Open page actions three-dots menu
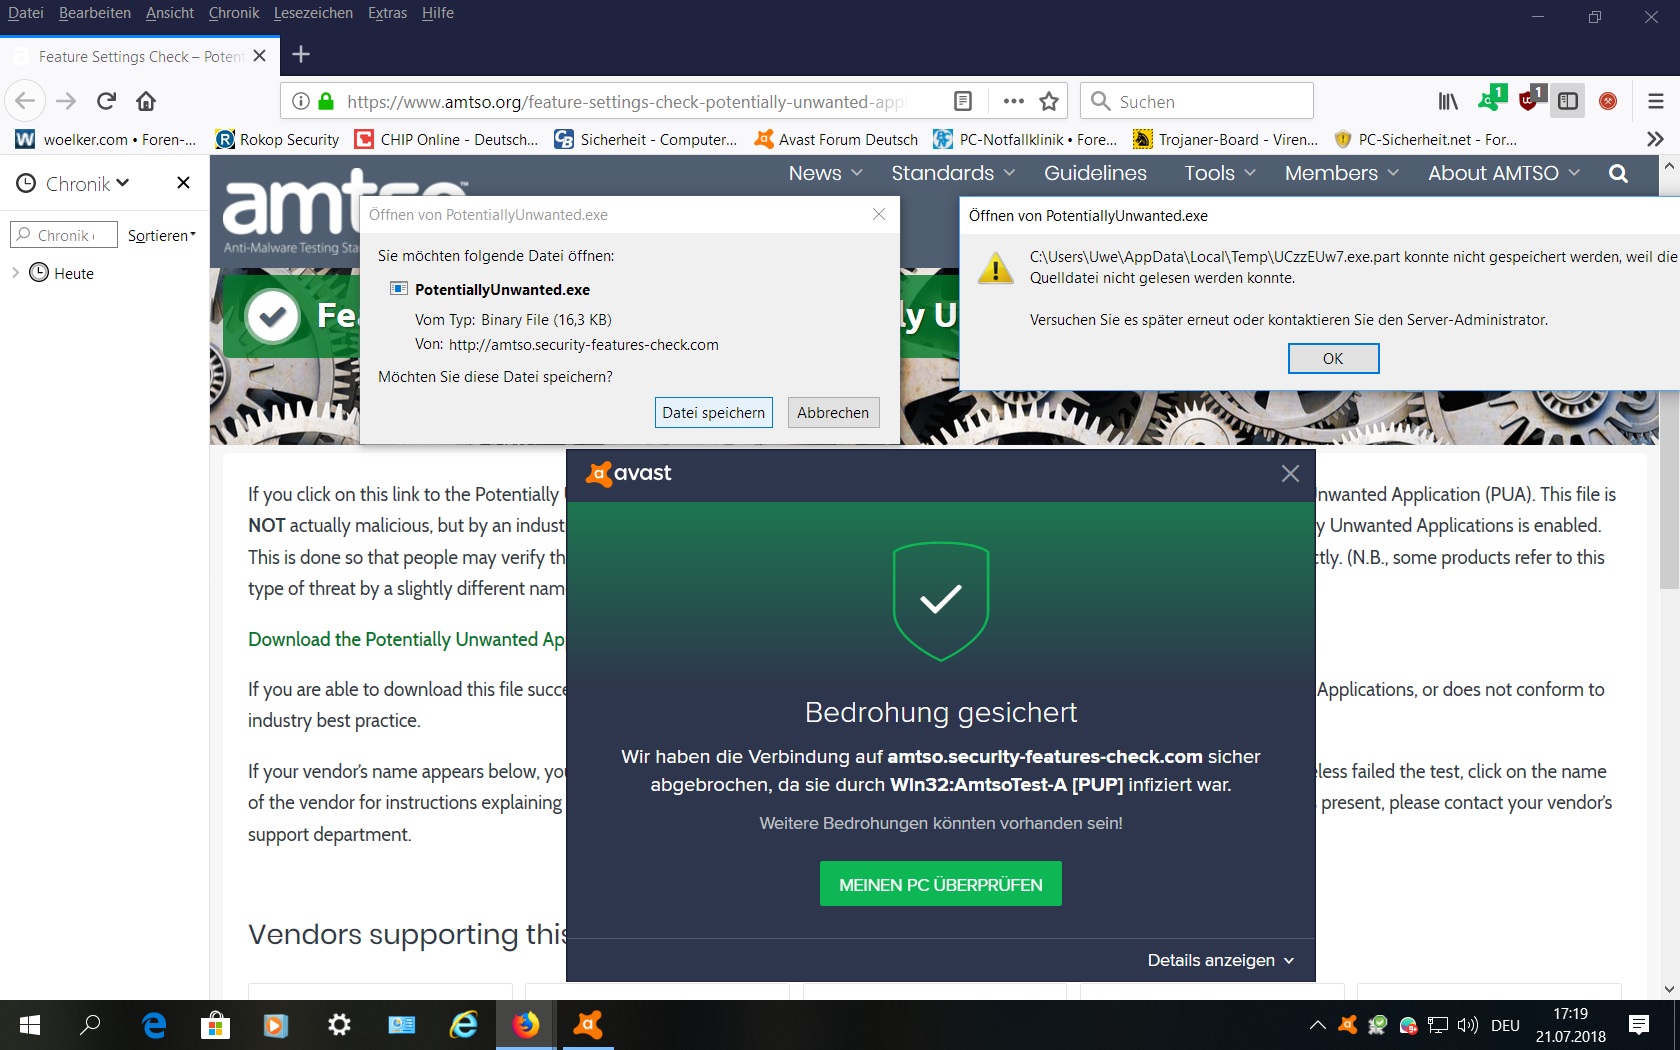The width and height of the screenshot is (1680, 1050). coord(1013,101)
